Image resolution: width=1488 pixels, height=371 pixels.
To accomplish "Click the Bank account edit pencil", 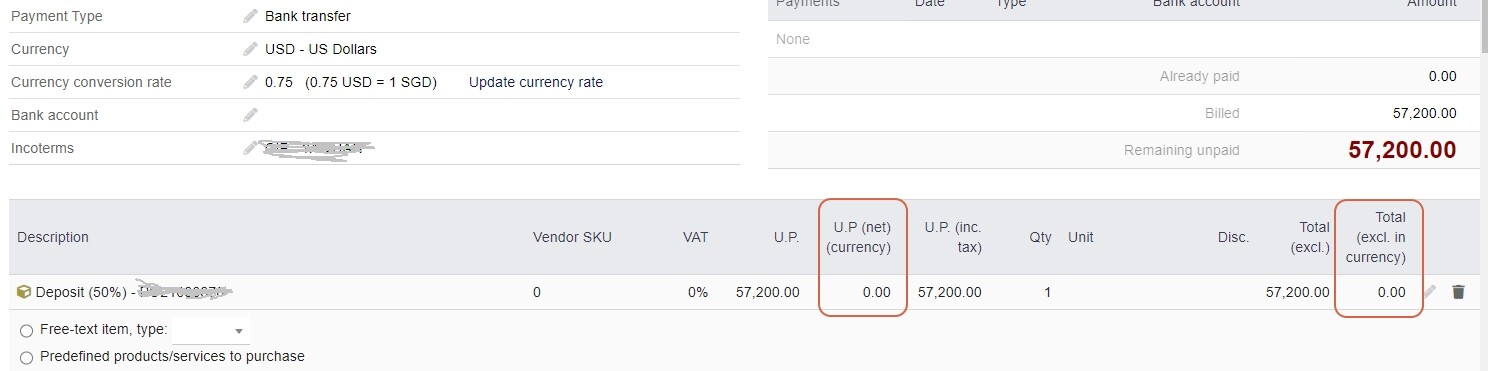I will click(x=250, y=115).
